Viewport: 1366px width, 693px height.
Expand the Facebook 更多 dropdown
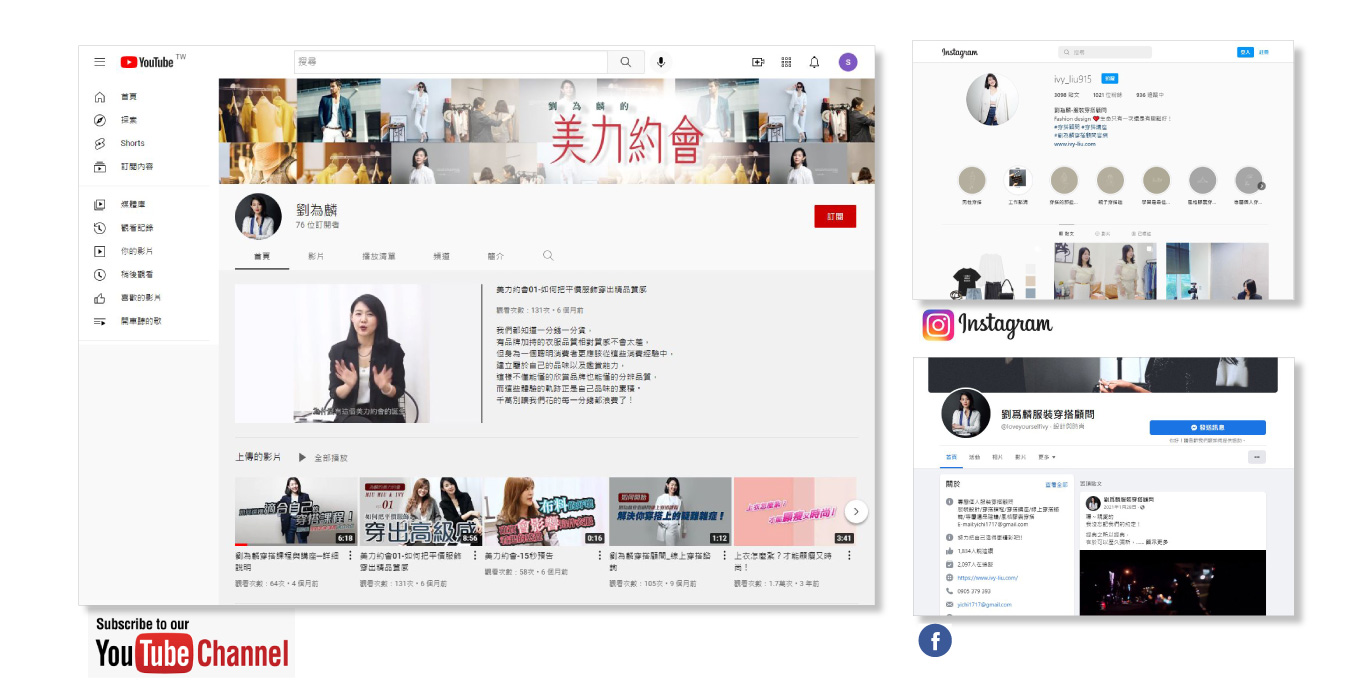pos(1046,457)
